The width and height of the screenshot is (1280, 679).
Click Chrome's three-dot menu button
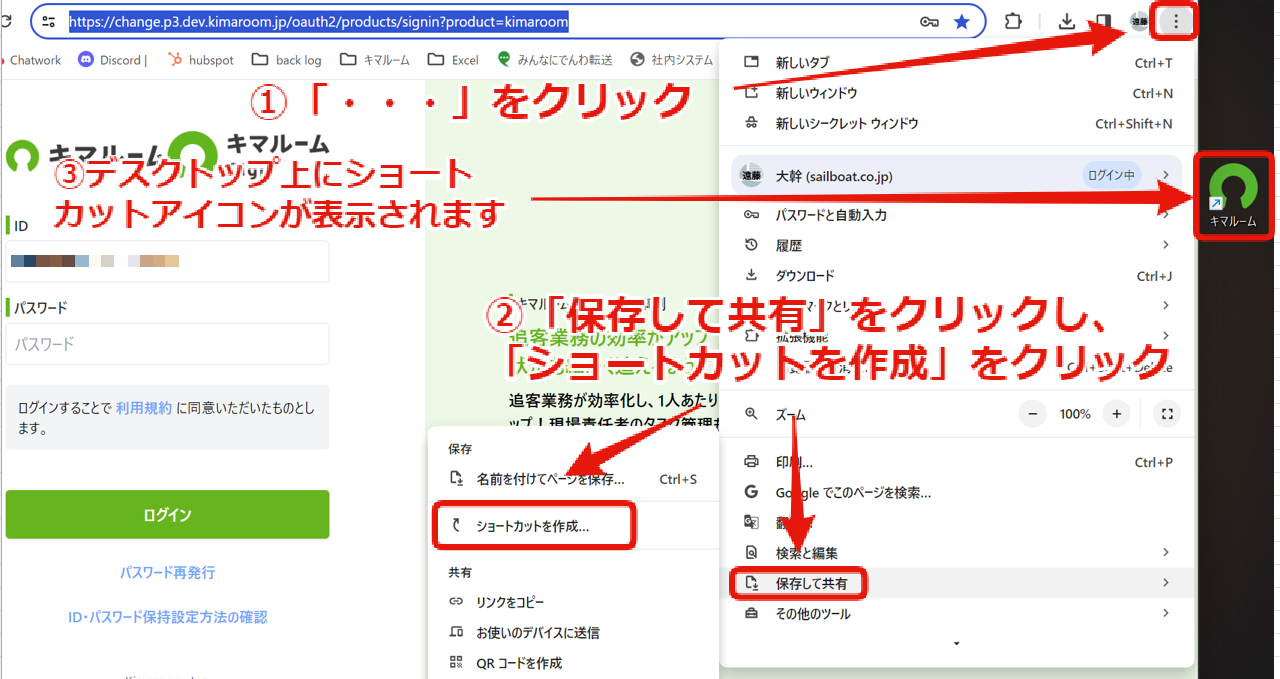coord(1175,21)
